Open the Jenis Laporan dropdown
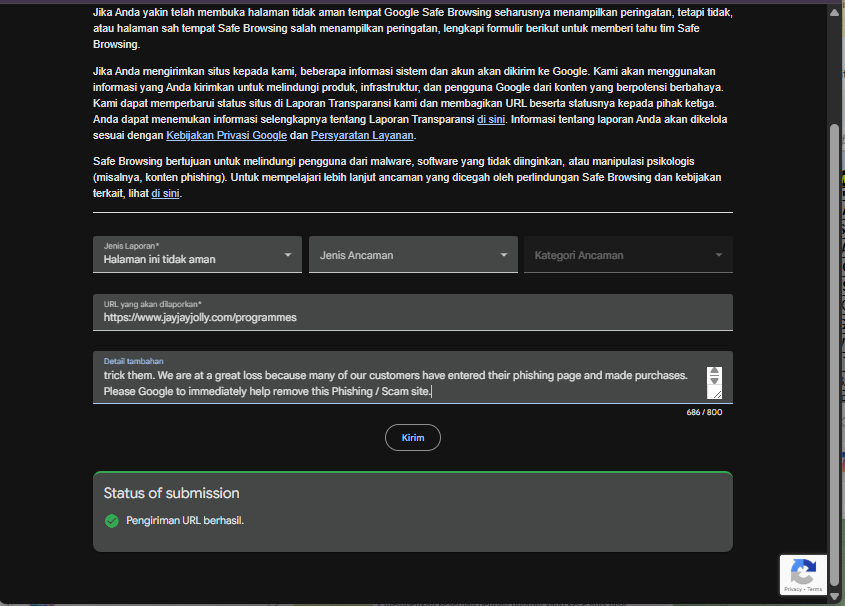Viewport: 845px width, 606px height. (x=197, y=254)
